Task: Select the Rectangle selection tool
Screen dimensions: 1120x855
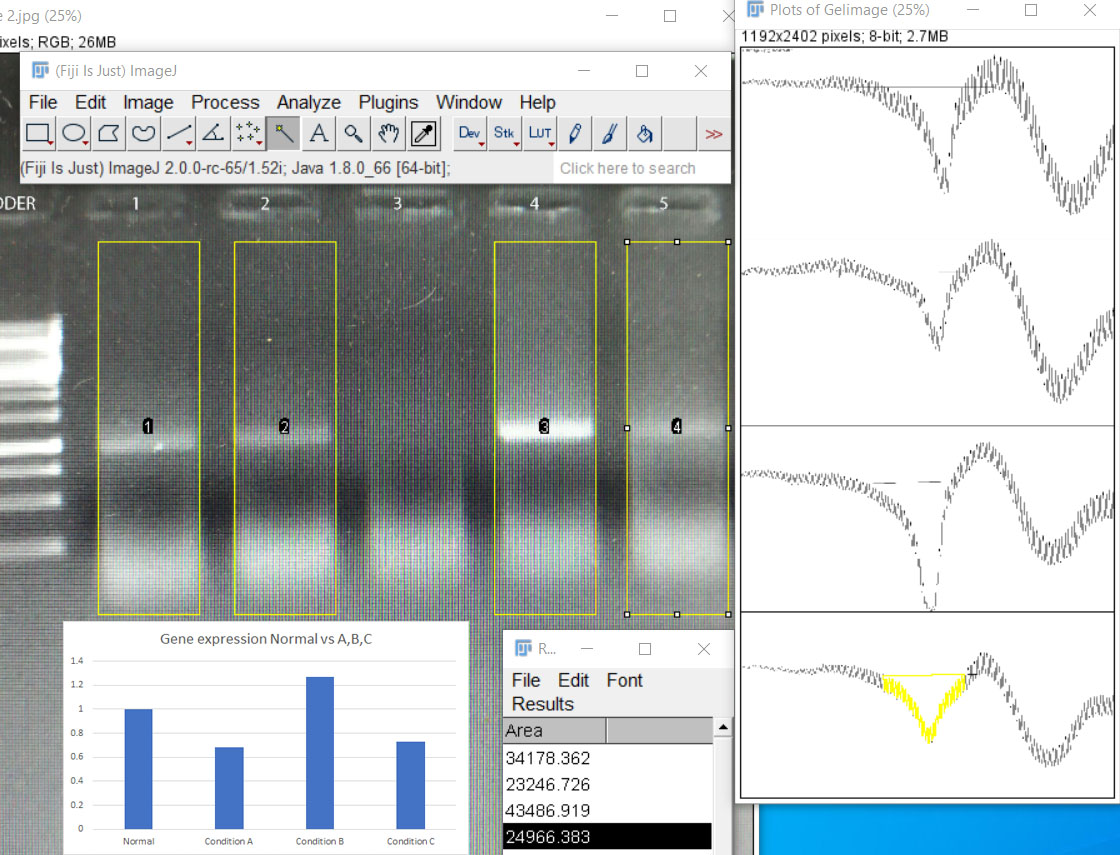Action: coord(39,134)
